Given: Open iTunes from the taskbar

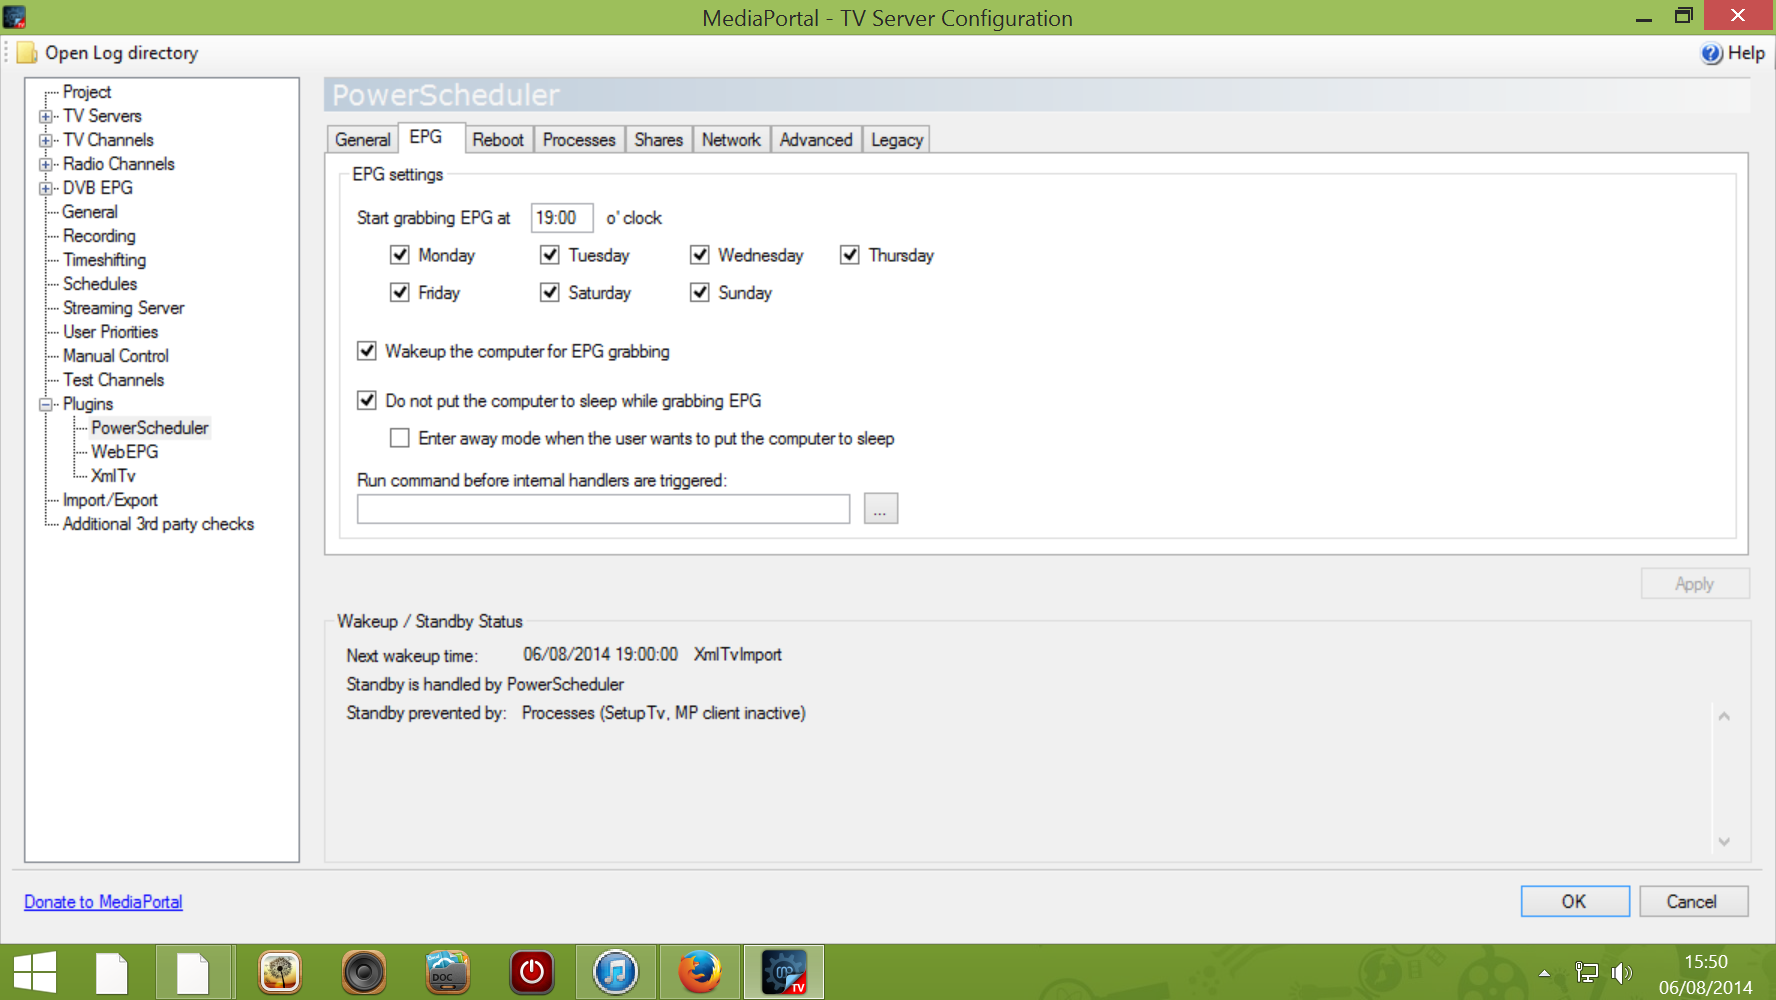Looking at the screenshot, I should click(x=615, y=972).
